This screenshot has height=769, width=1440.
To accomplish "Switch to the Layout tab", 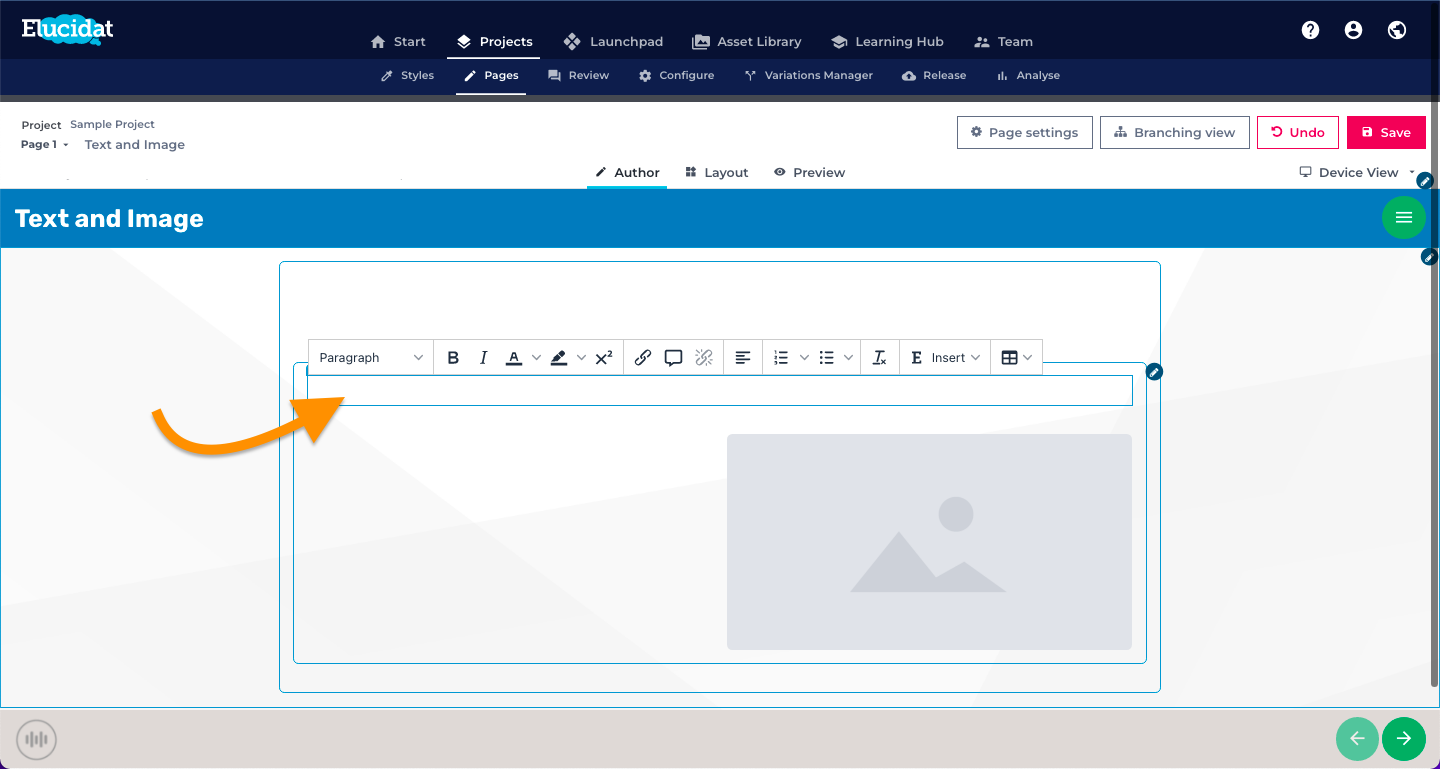I will tap(717, 172).
